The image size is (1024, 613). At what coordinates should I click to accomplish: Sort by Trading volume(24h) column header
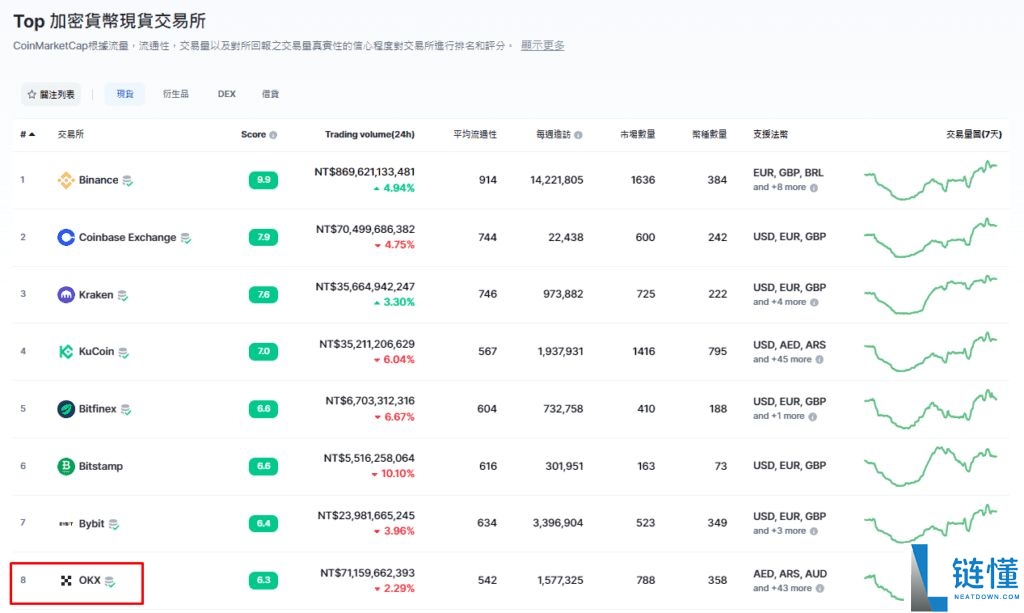tap(370, 134)
